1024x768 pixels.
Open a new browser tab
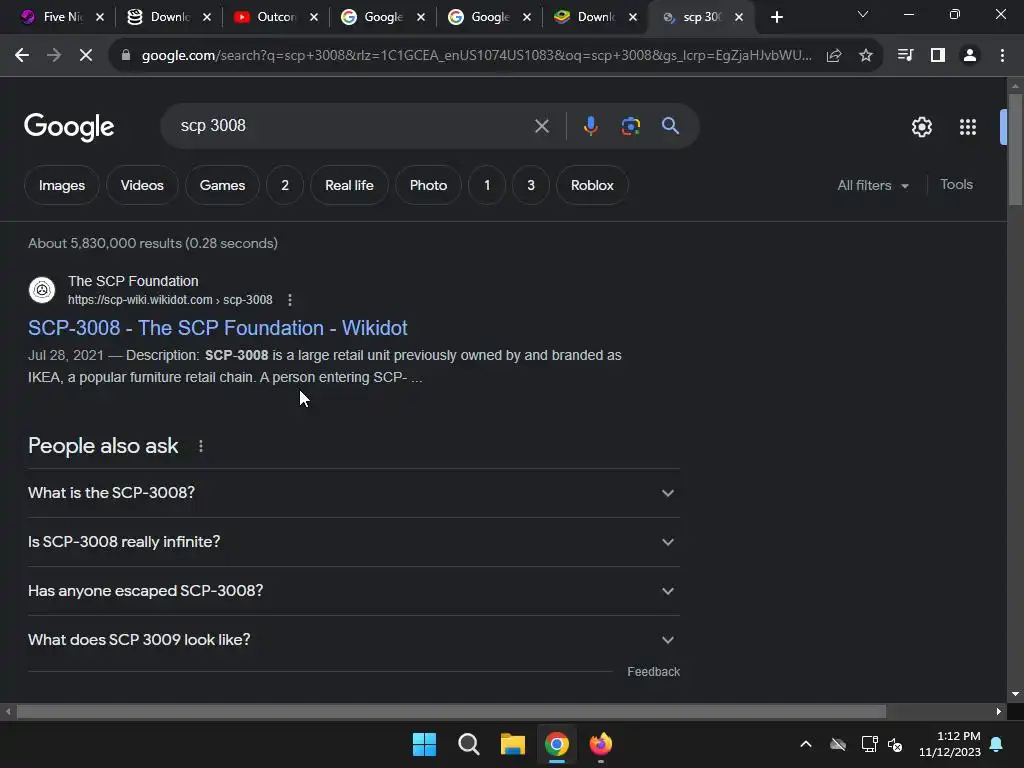pos(776,18)
